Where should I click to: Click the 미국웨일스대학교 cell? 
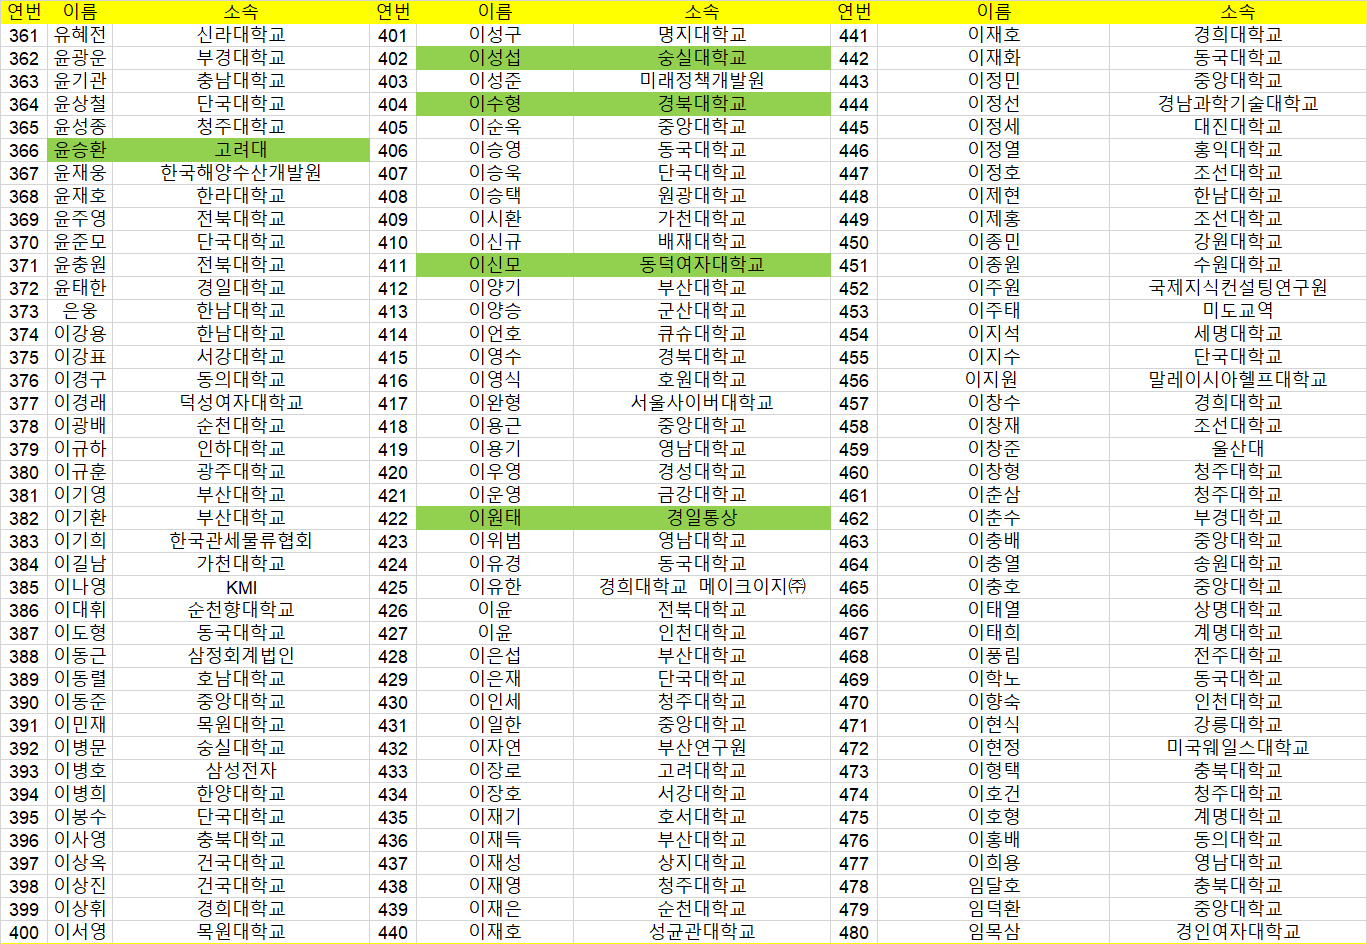pos(1237,748)
